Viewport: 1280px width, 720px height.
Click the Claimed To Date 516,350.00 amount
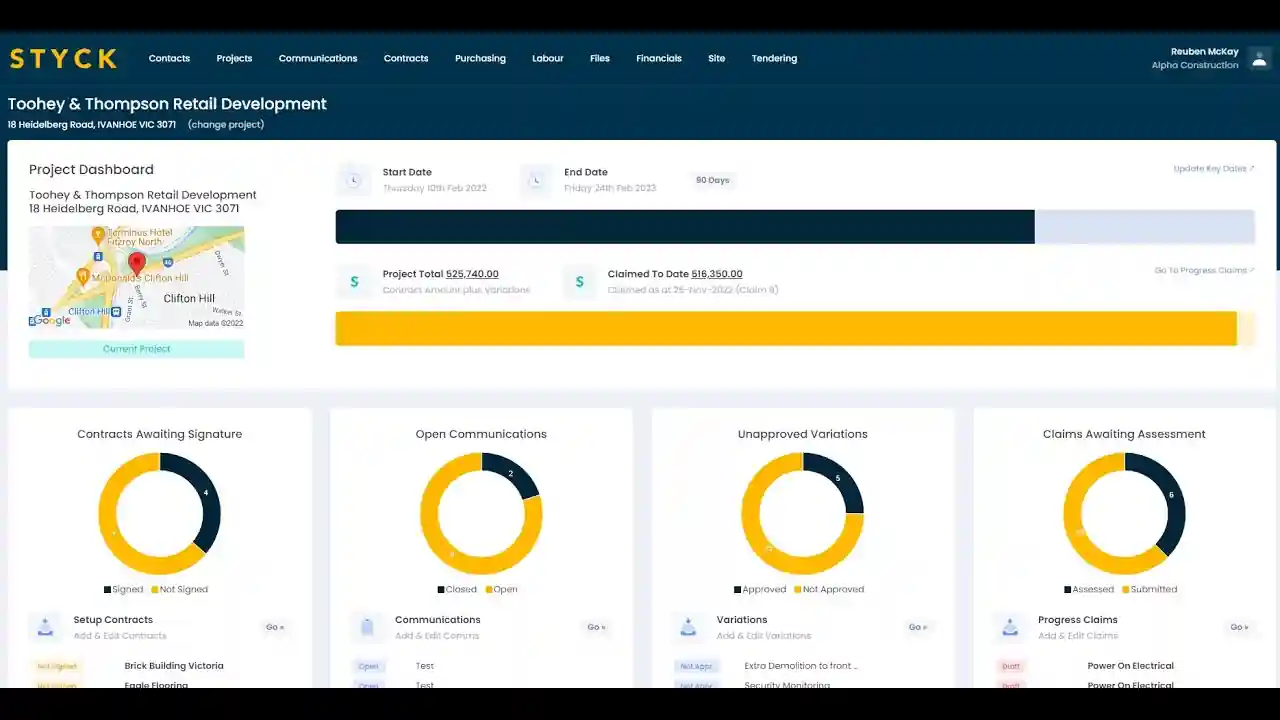pyautogui.click(x=717, y=274)
